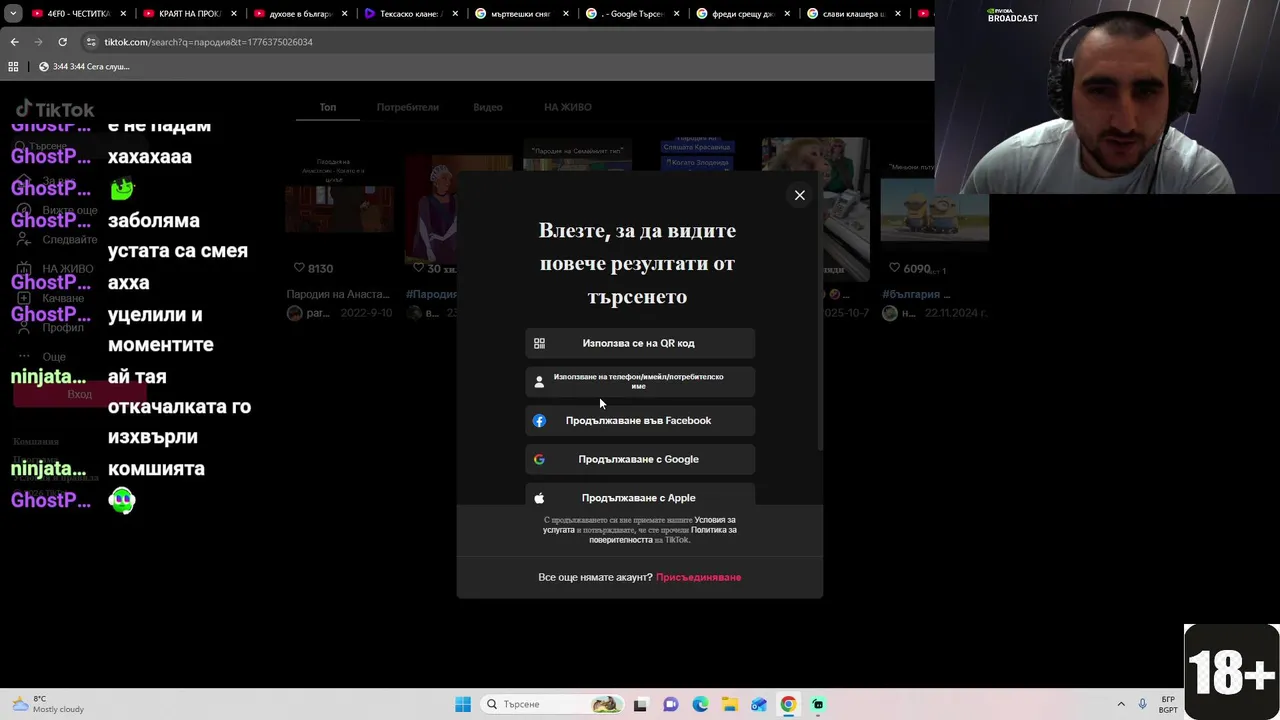The width and height of the screenshot is (1280, 720).
Task: Close the мъртвешки сняг tab
Action: [565, 14]
